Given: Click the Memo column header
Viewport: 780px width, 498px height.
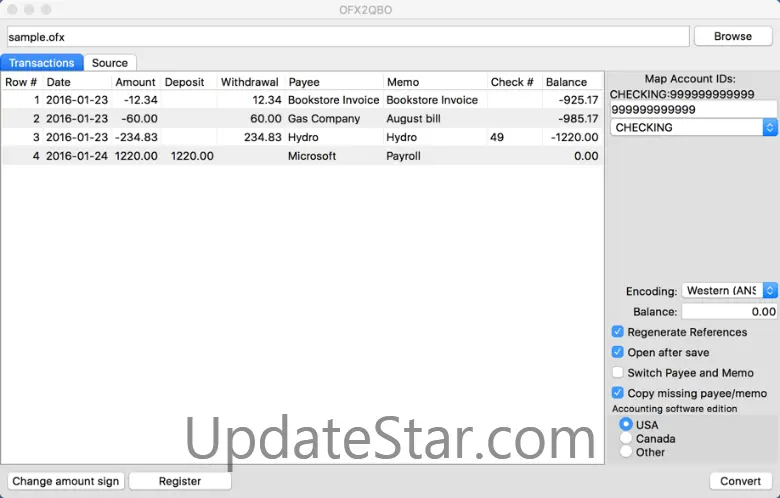Looking at the screenshot, I should pos(435,82).
